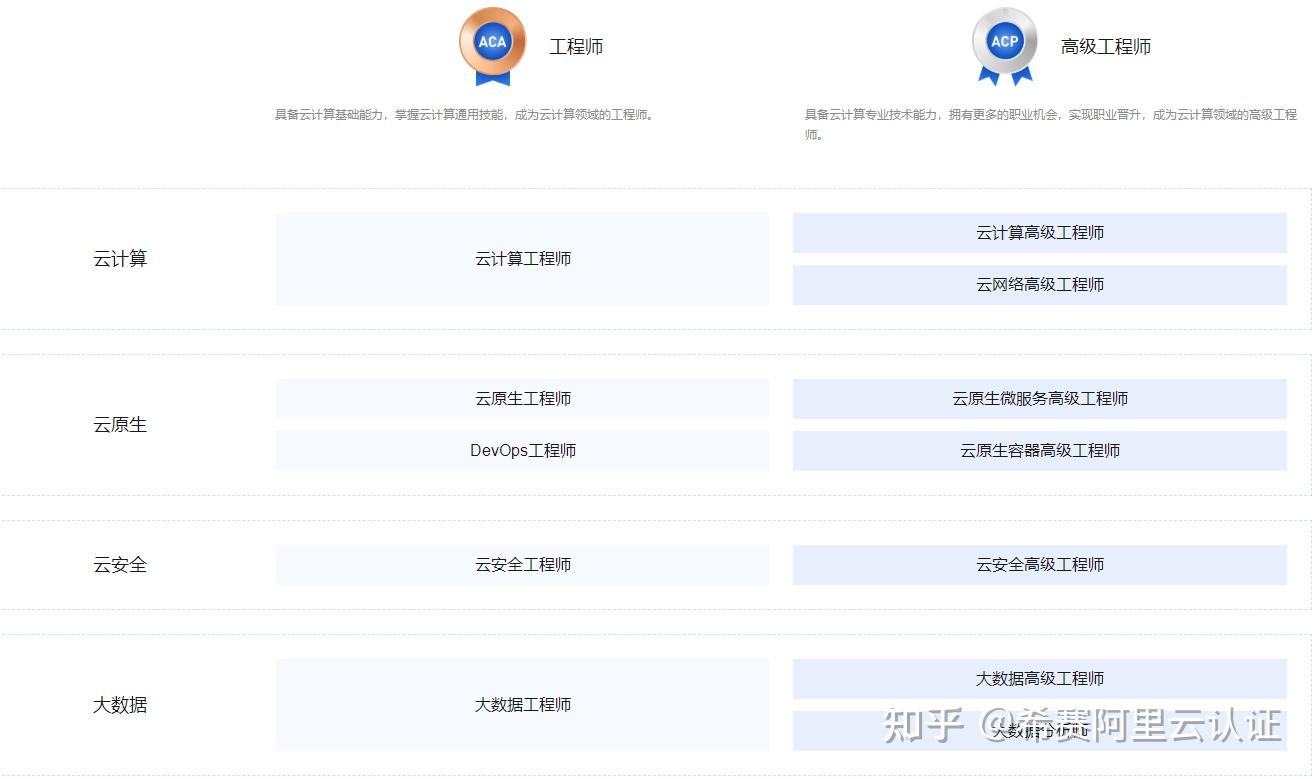Viewport: 1315px width, 779px height.
Task: Open the 云安全工程师 certification card
Action: pyautogui.click(x=522, y=564)
